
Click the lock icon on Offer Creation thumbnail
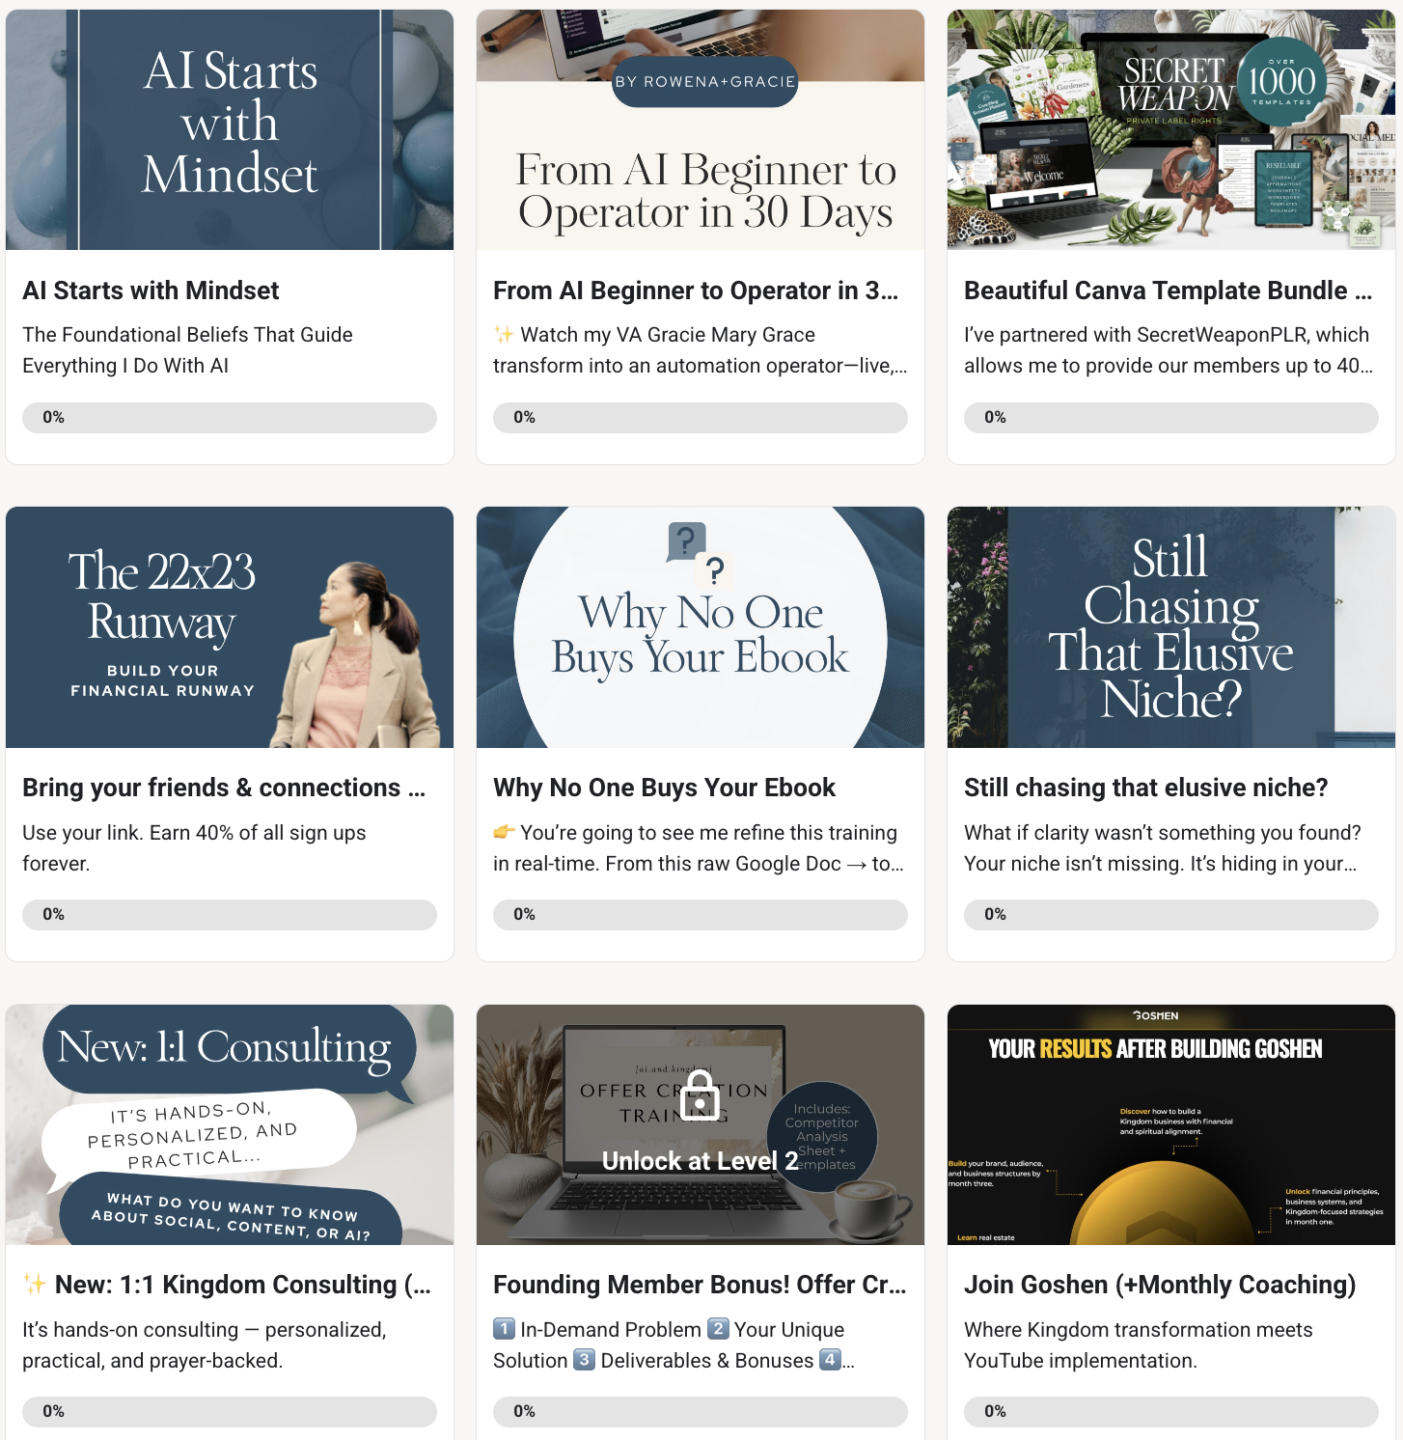(700, 1095)
